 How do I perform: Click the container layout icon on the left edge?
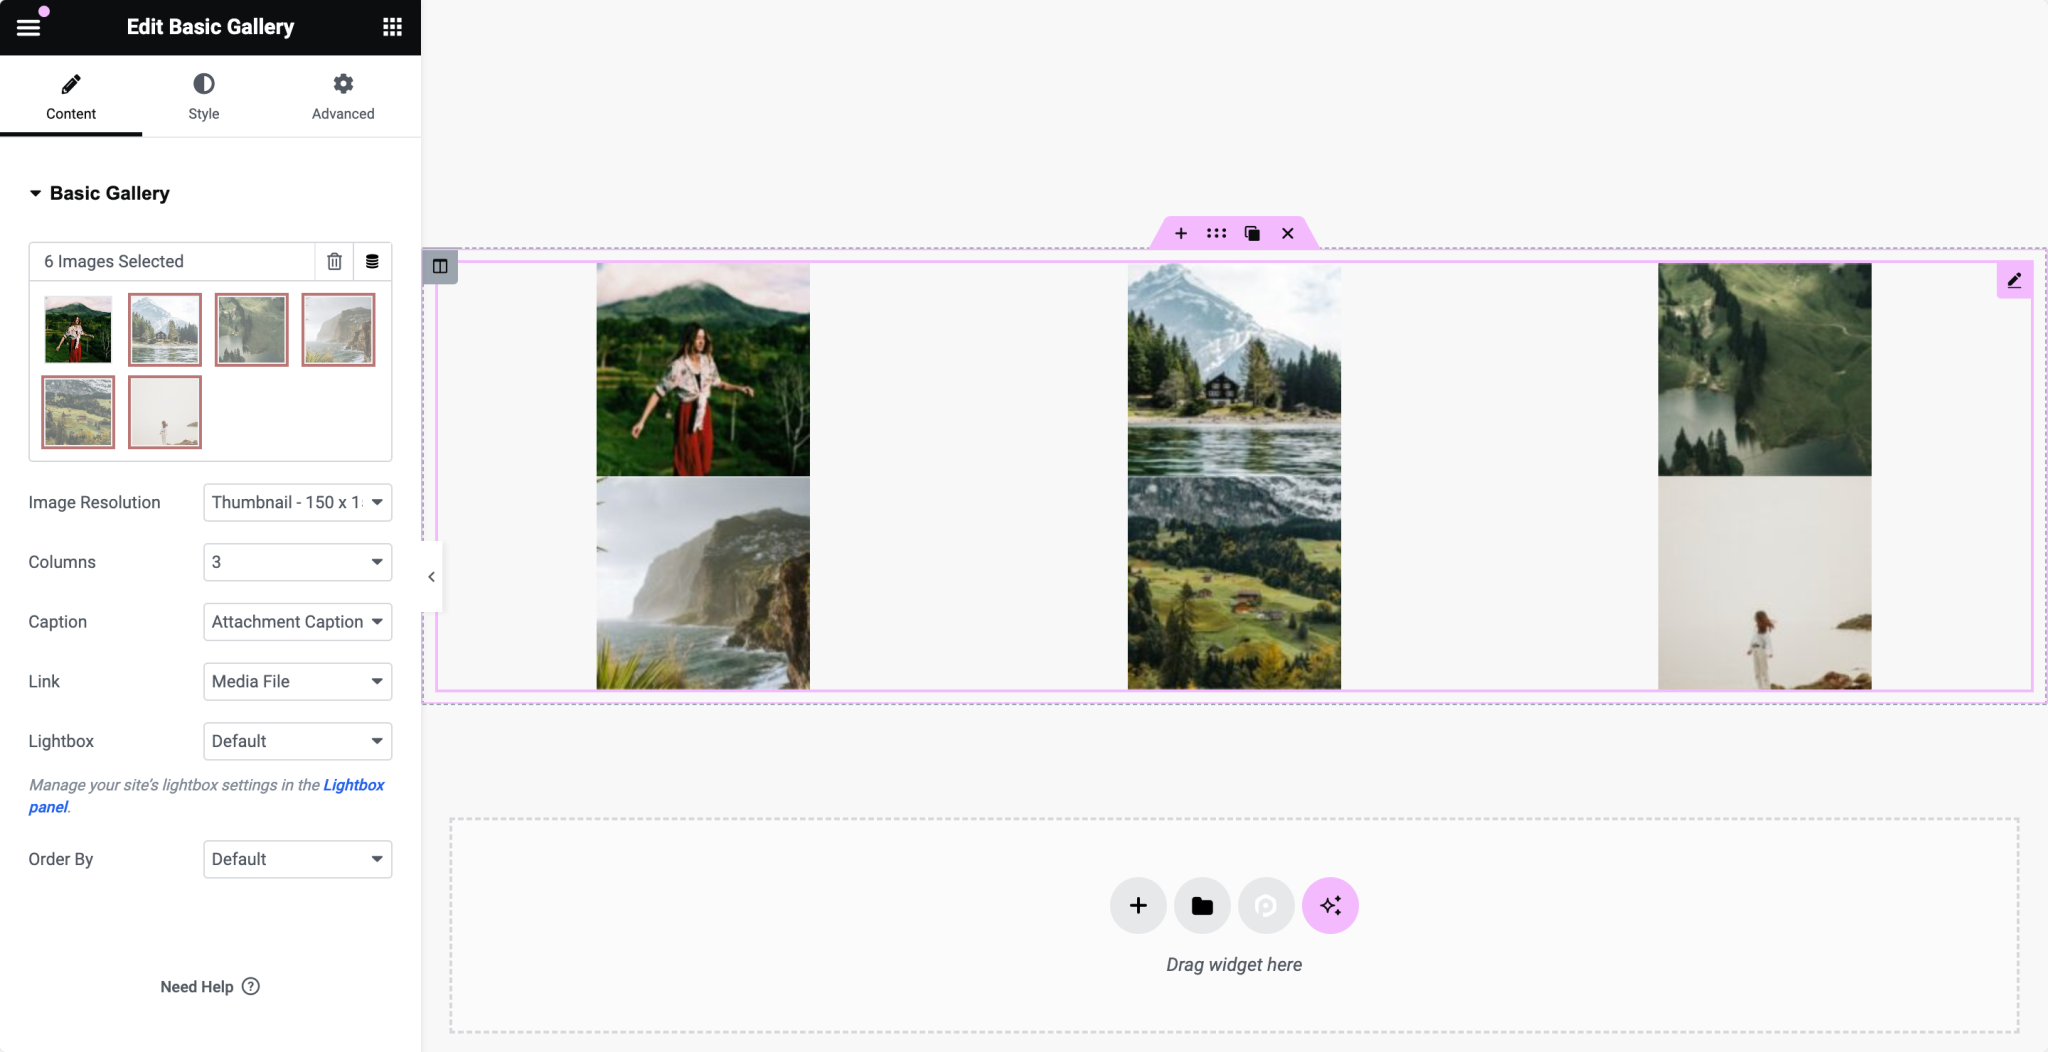(x=439, y=266)
